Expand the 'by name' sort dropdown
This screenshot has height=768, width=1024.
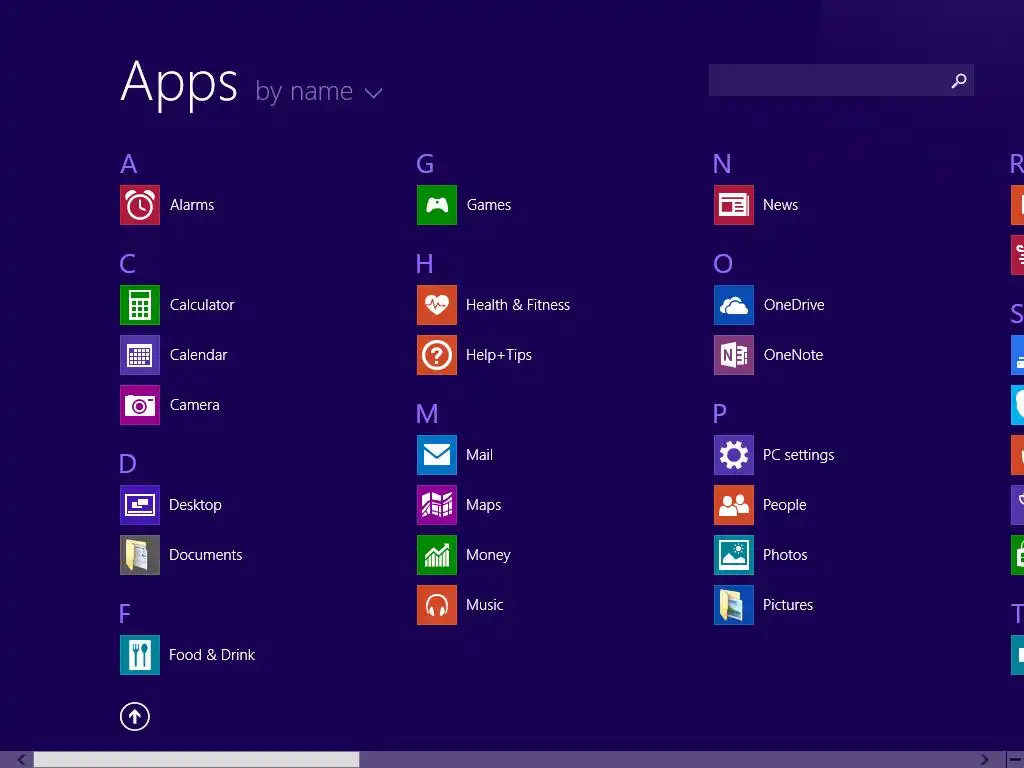tap(319, 91)
